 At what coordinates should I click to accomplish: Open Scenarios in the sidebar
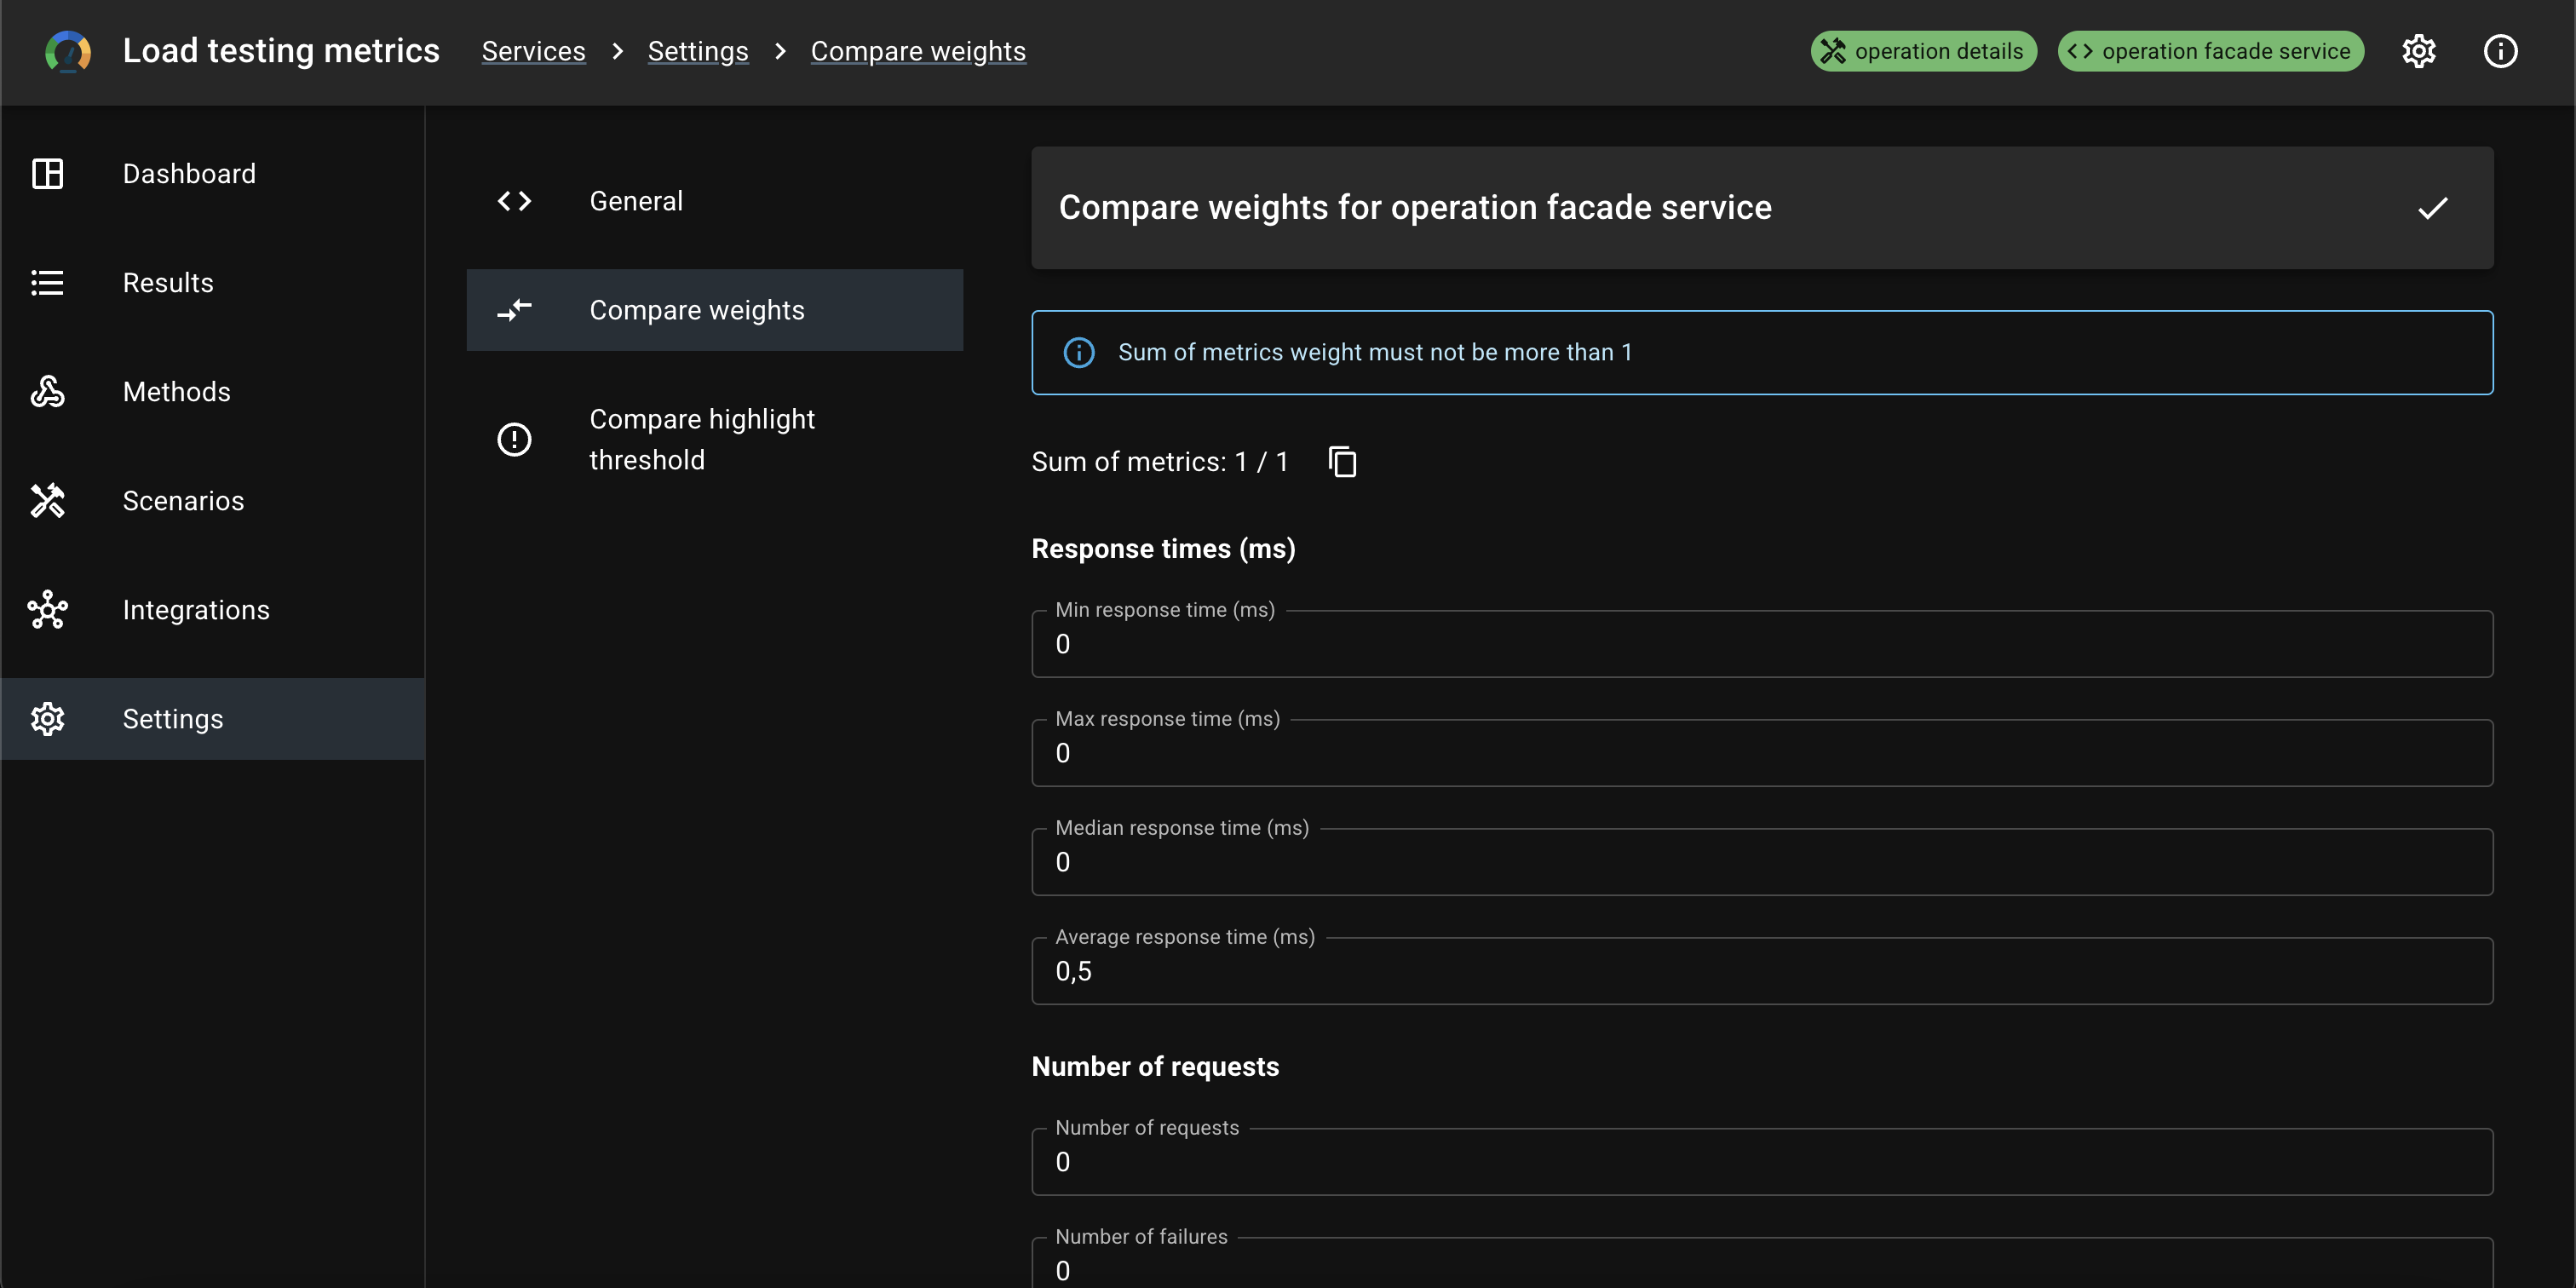[x=213, y=500]
